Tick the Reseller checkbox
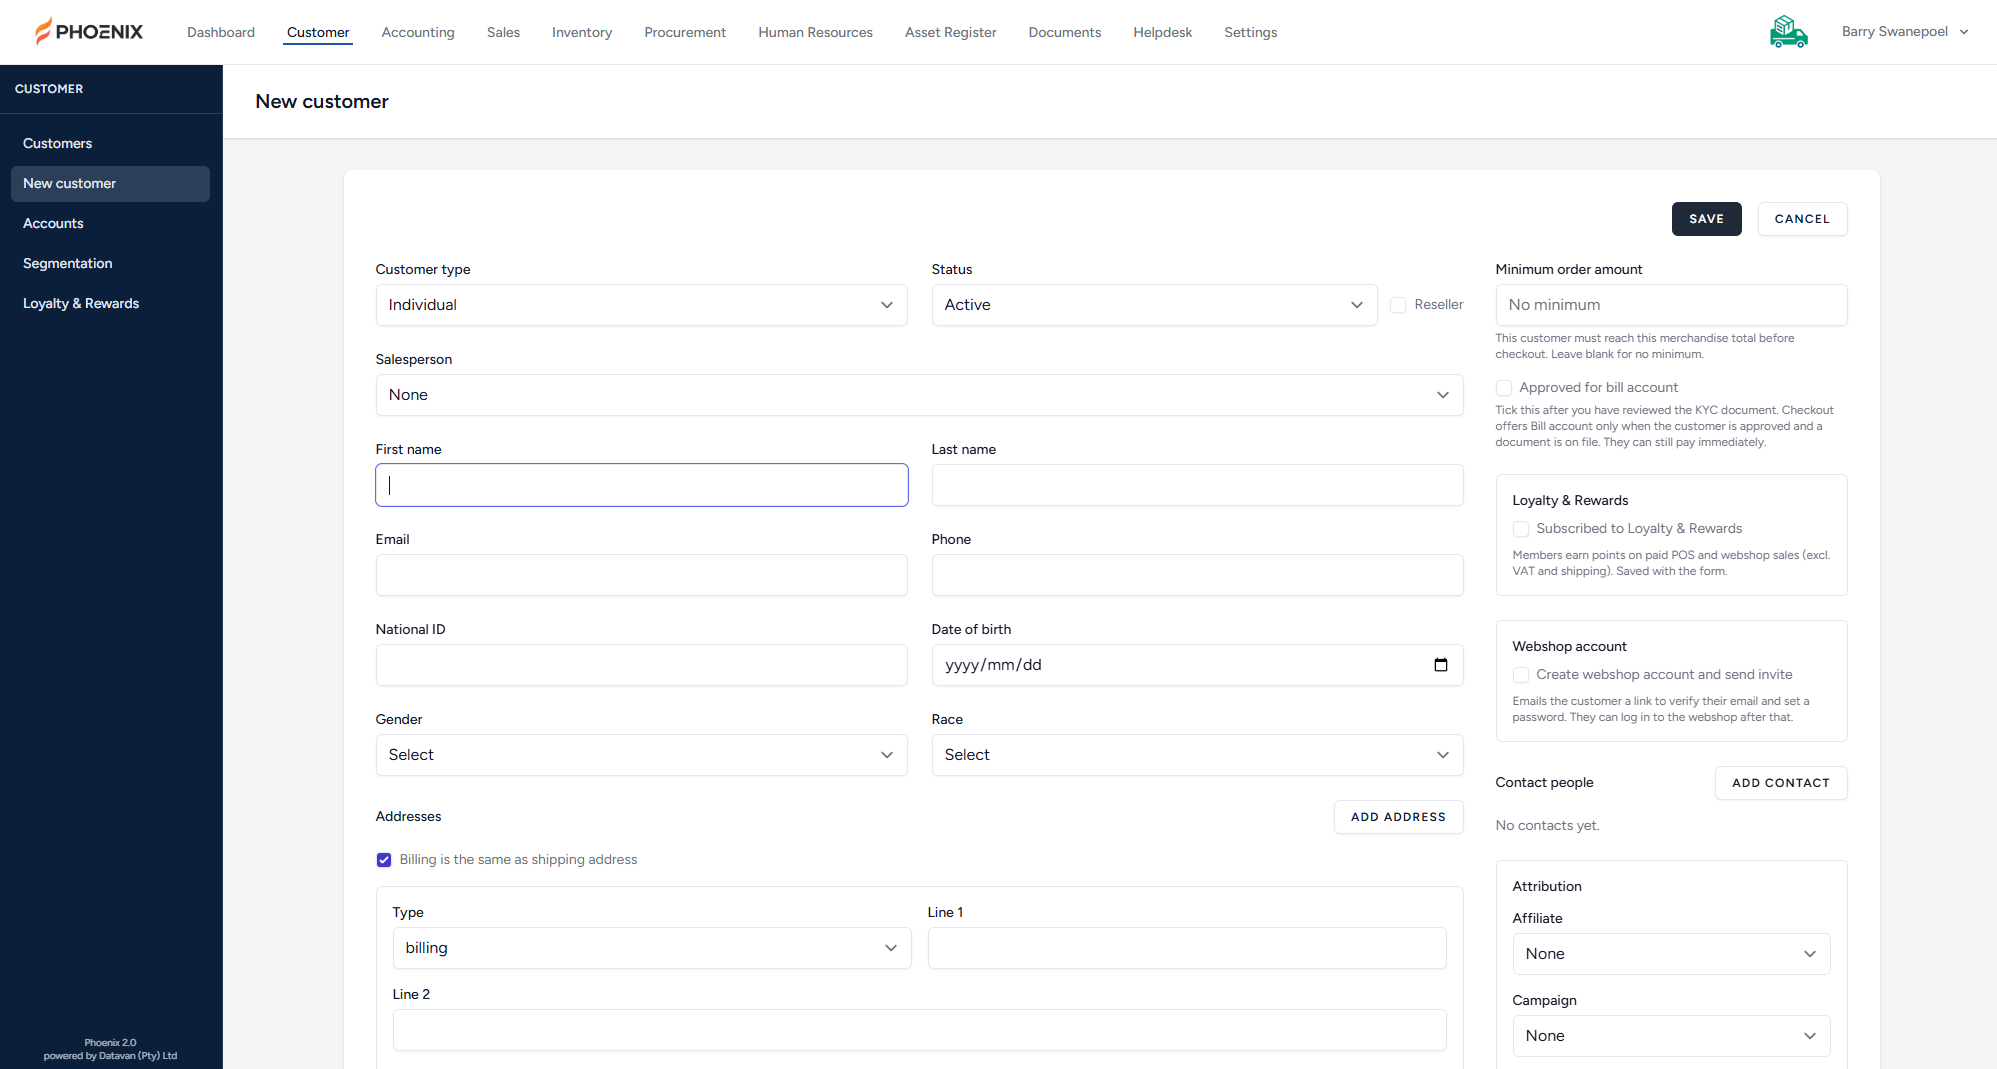Screen dimensions: 1997x1069 pyautogui.click(x=1398, y=305)
